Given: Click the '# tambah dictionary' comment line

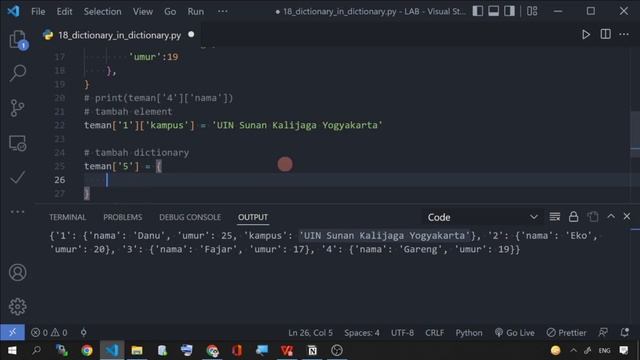Looking at the screenshot, I should pyautogui.click(x=136, y=153).
